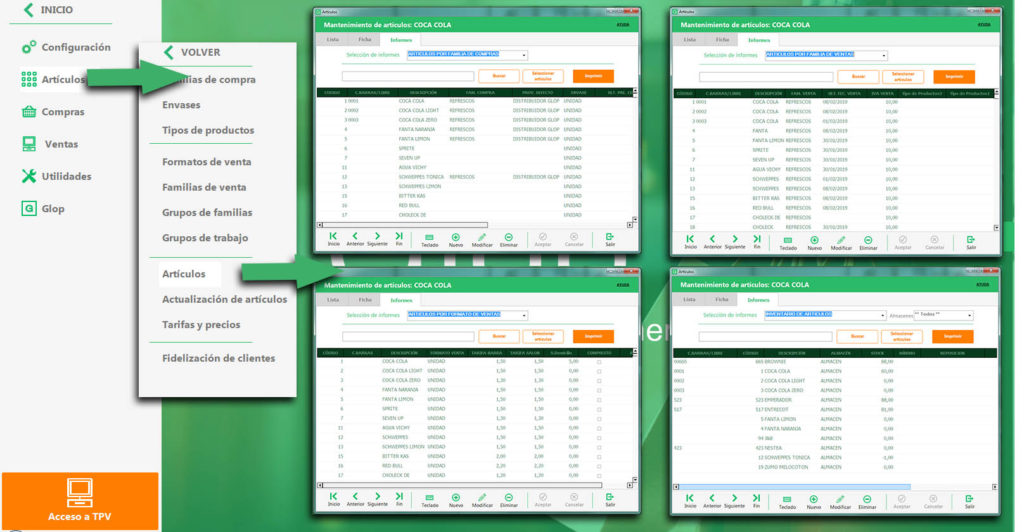This screenshot has width=1024, height=532.
Task: Expand report dropdown in familia de ventas window
Action: (884, 55)
